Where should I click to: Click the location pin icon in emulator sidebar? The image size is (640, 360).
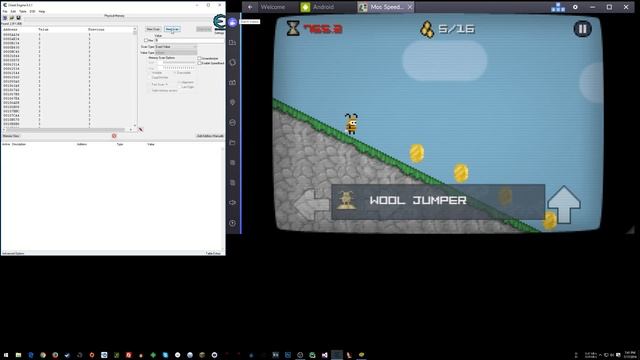(233, 102)
